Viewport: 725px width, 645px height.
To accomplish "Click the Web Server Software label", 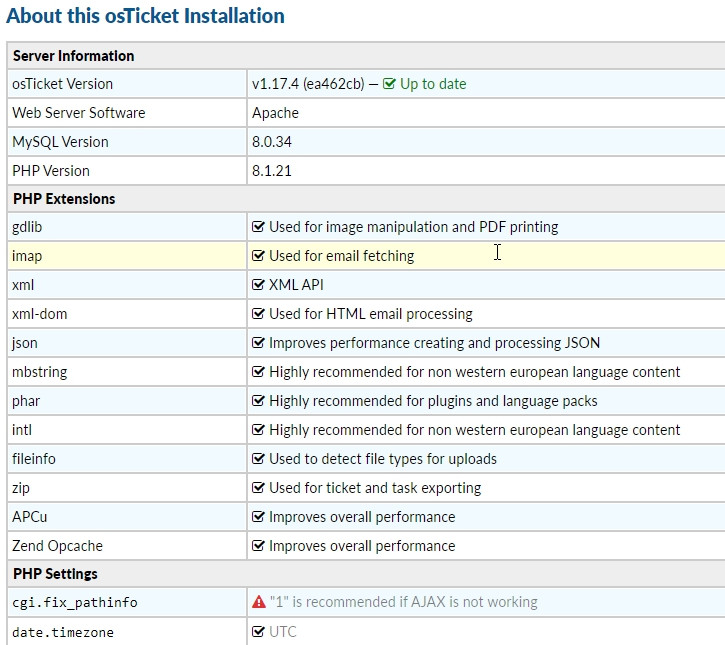I will 79,113.
